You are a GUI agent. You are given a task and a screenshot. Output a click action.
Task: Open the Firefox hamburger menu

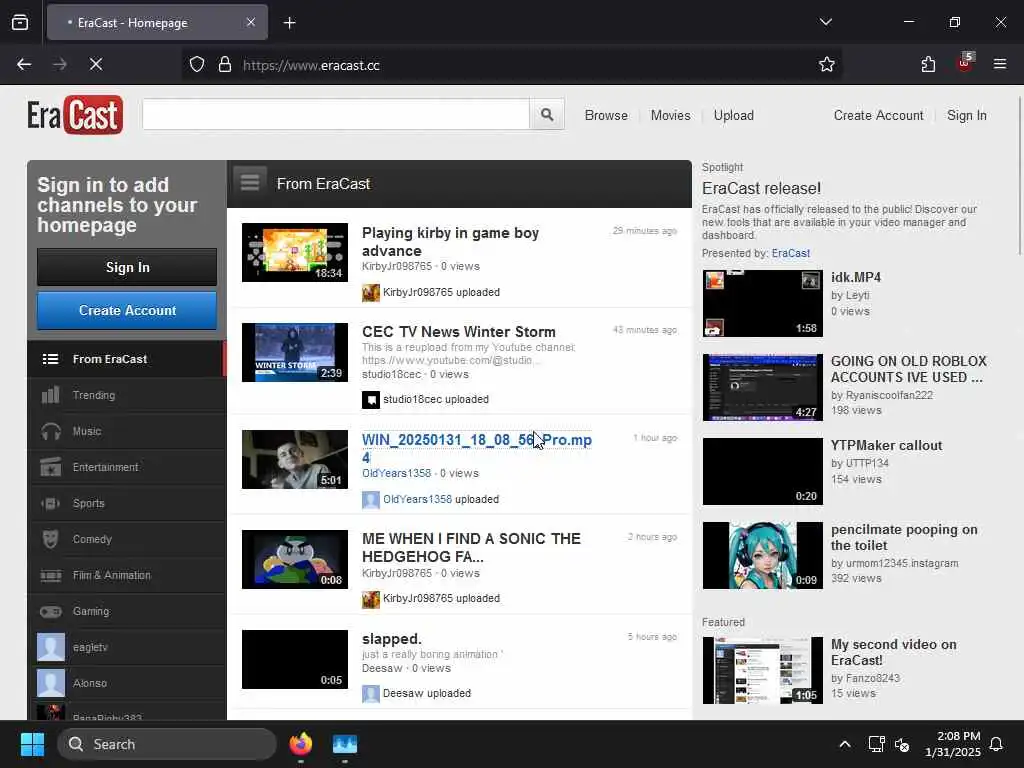(x=1000, y=64)
